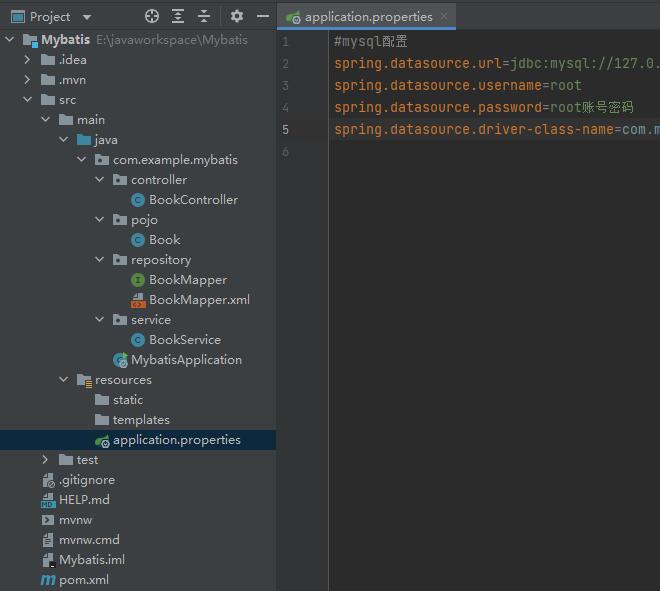Click the Collapse All toolbar icon
The height and width of the screenshot is (591, 660).
(x=204, y=16)
